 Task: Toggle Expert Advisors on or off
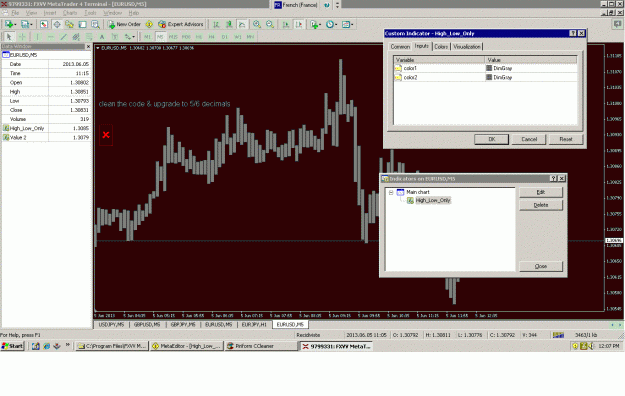pyautogui.click(x=181, y=24)
